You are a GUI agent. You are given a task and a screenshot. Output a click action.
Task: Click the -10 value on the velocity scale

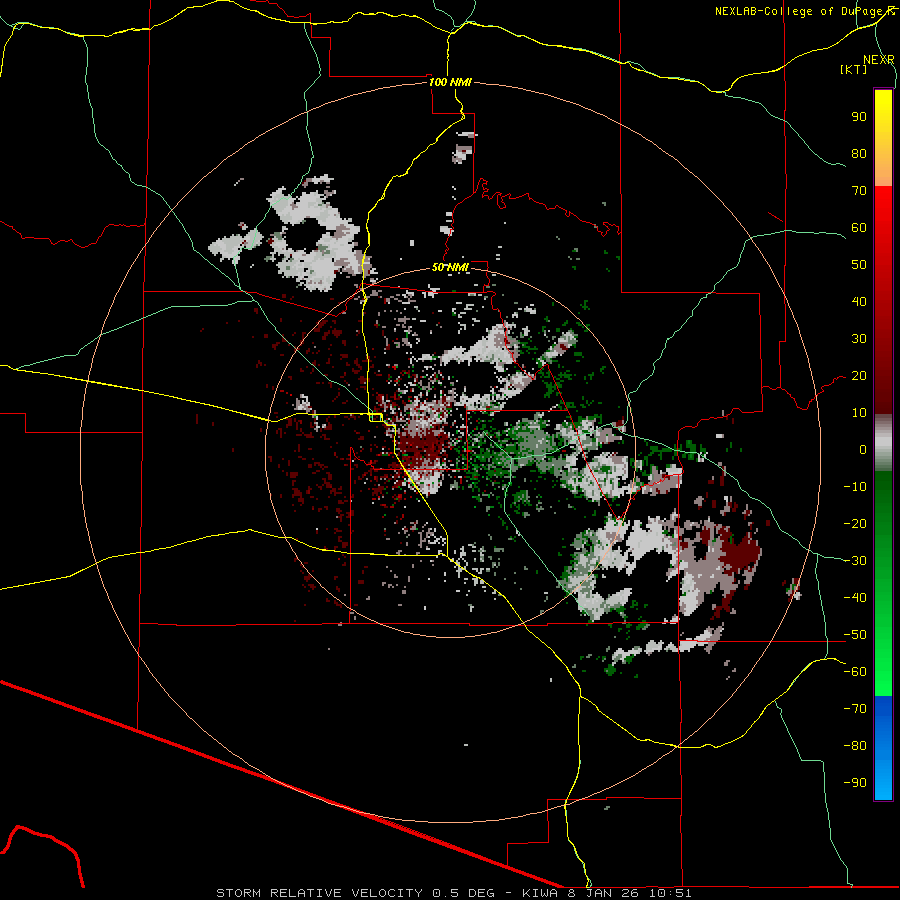(855, 487)
